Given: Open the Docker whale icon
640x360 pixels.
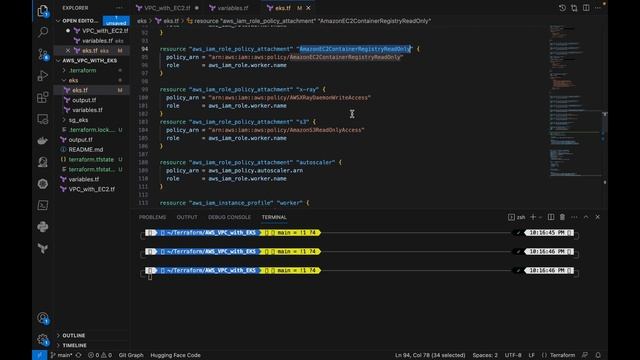Looking at the screenshot, I should [x=42, y=140].
